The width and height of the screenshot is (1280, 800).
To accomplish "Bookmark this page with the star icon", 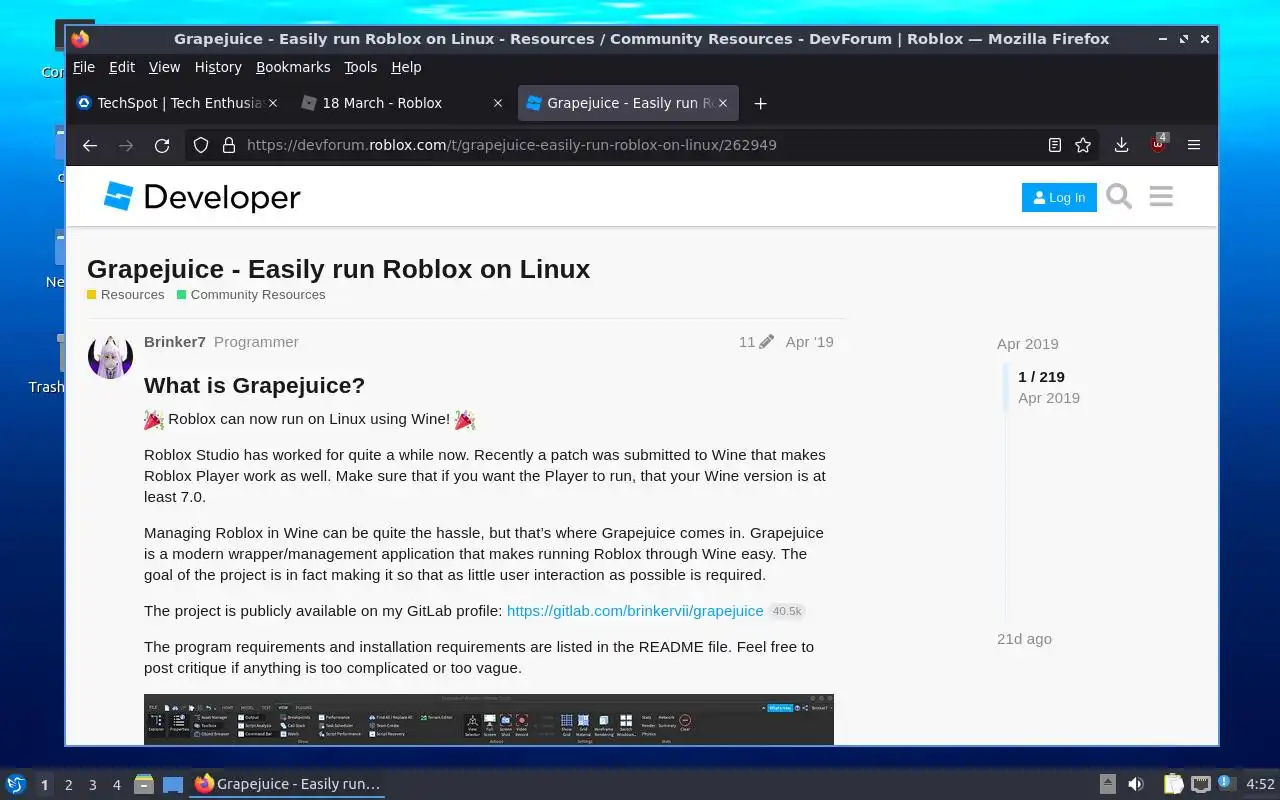I will pyautogui.click(x=1082, y=145).
